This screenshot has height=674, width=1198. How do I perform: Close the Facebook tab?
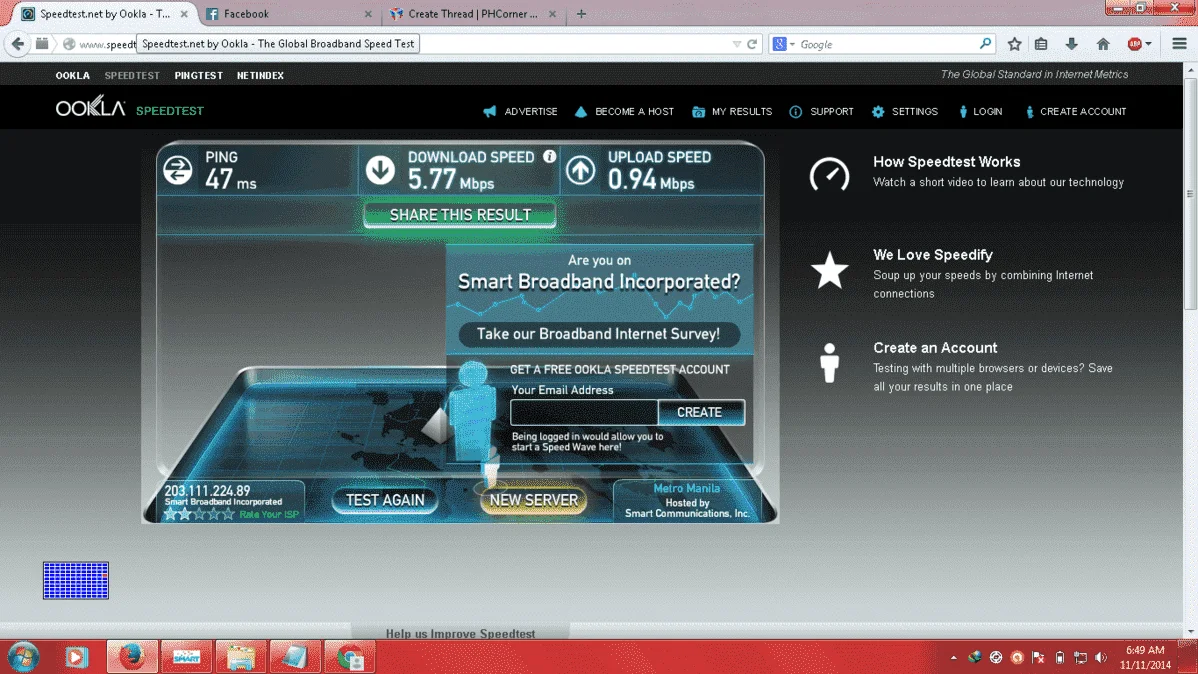point(368,14)
